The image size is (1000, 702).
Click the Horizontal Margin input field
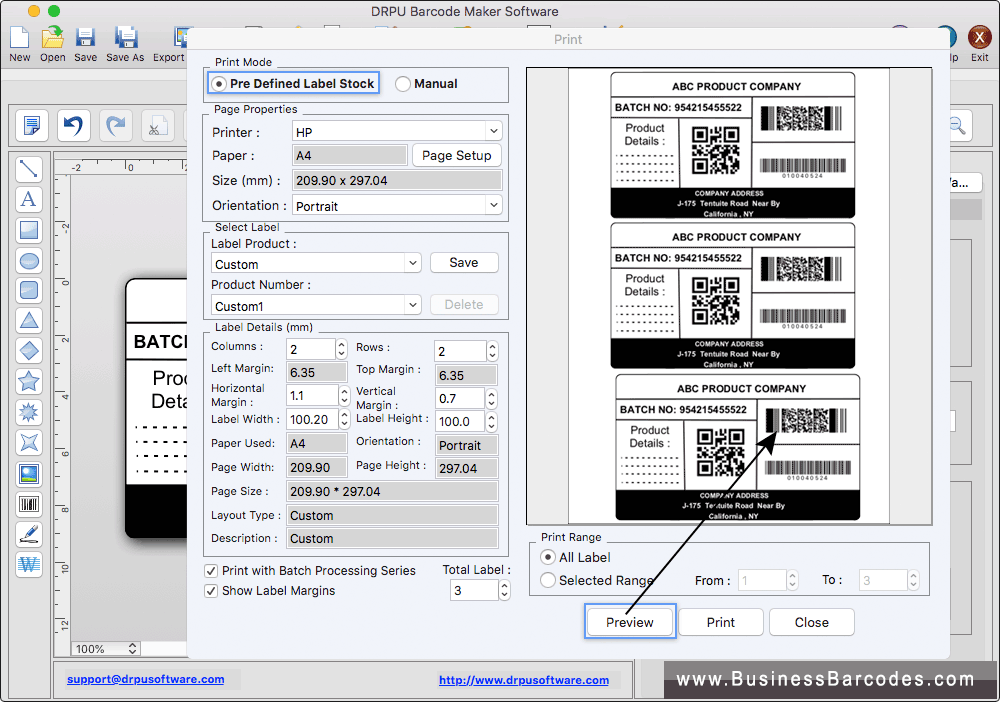point(312,396)
